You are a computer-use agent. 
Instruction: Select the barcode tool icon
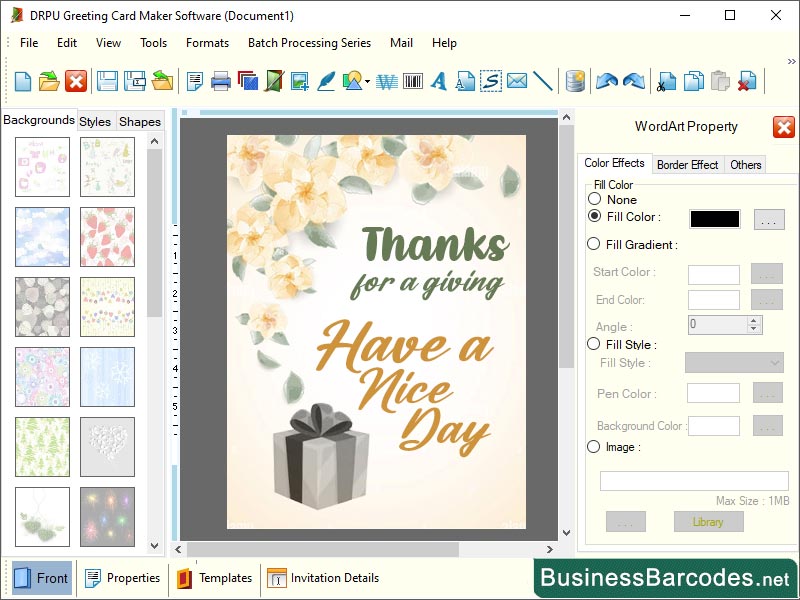[413, 82]
